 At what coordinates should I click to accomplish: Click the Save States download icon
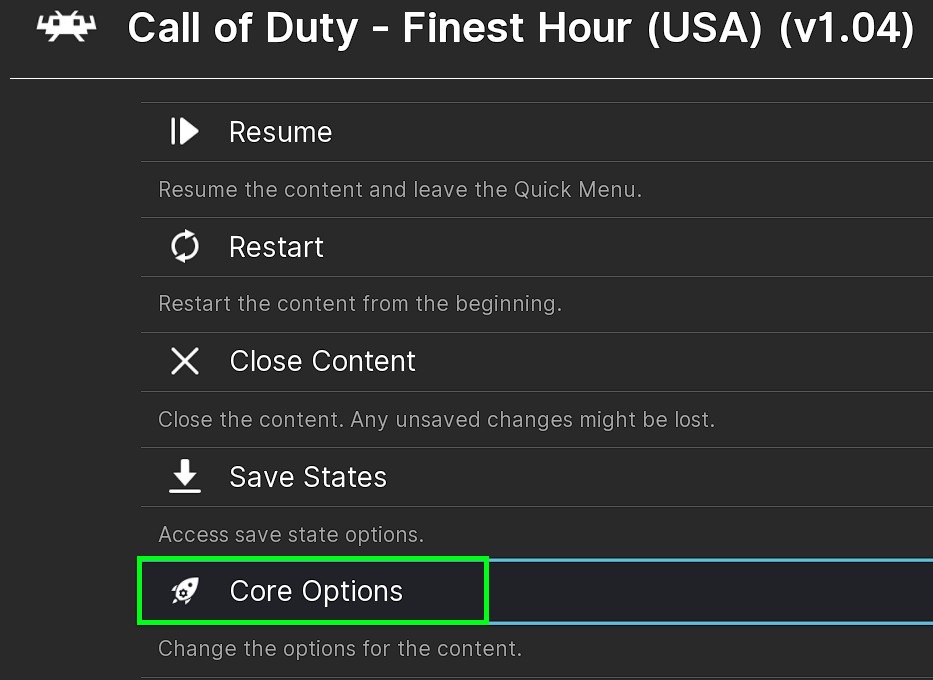(185, 477)
